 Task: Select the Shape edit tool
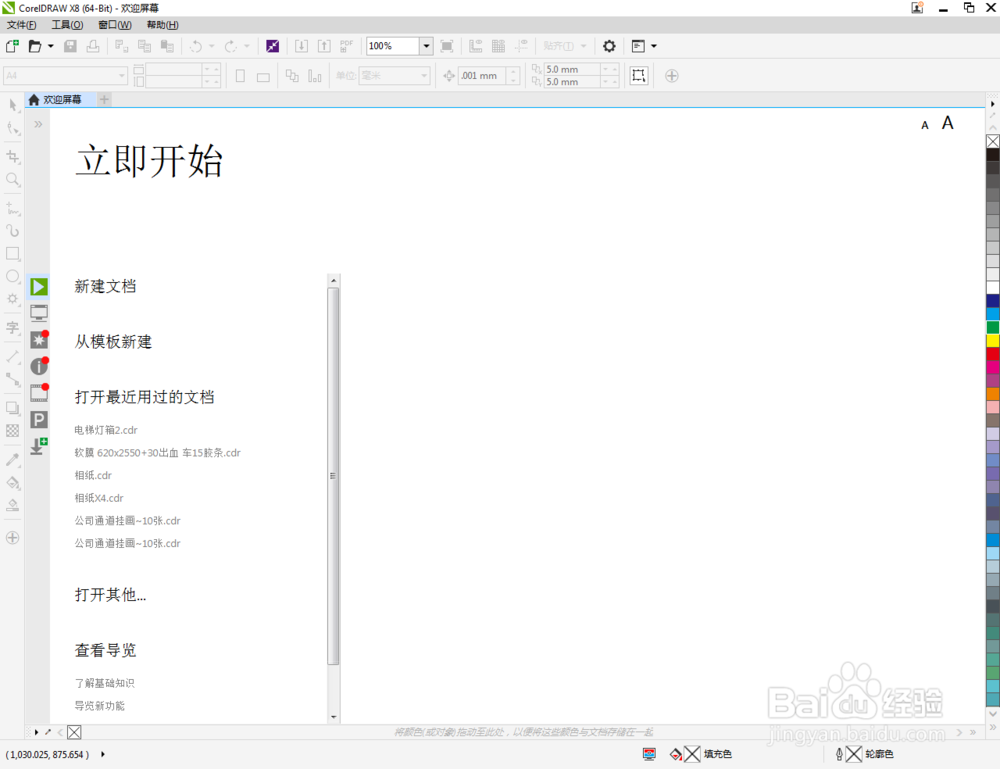tap(13, 128)
